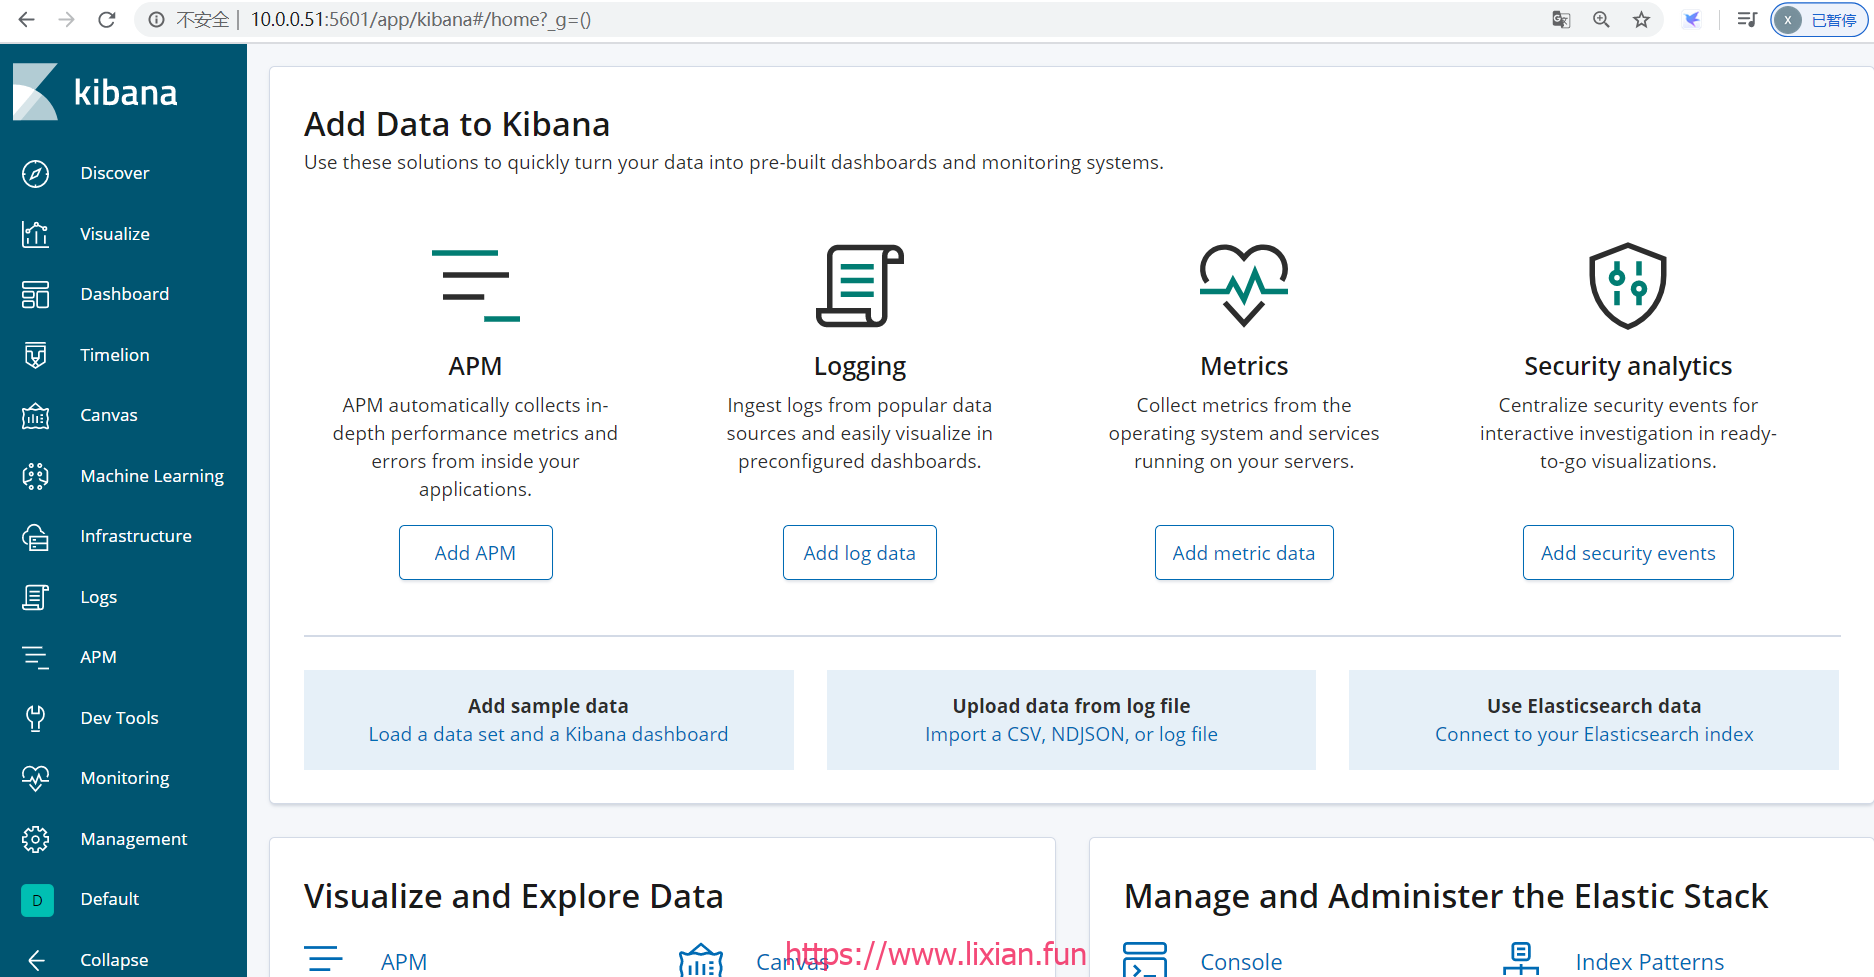This screenshot has height=977, width=1874.
Task: Open Logs via its document icon
Action: (x=35, y=597)
